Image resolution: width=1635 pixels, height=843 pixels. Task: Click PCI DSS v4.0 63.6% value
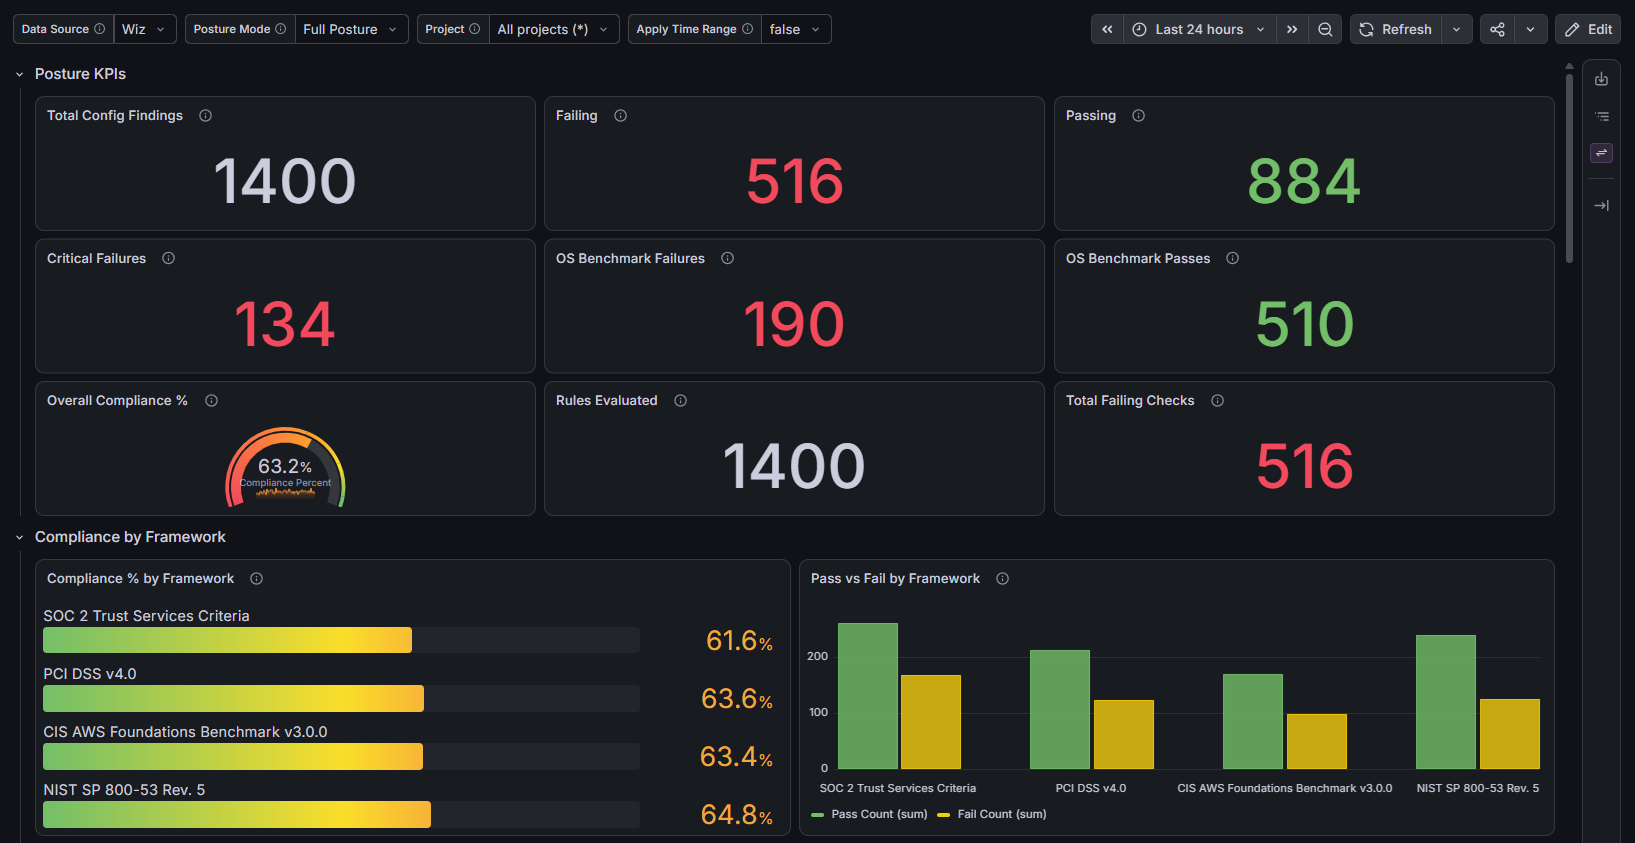tap(737, 698)
